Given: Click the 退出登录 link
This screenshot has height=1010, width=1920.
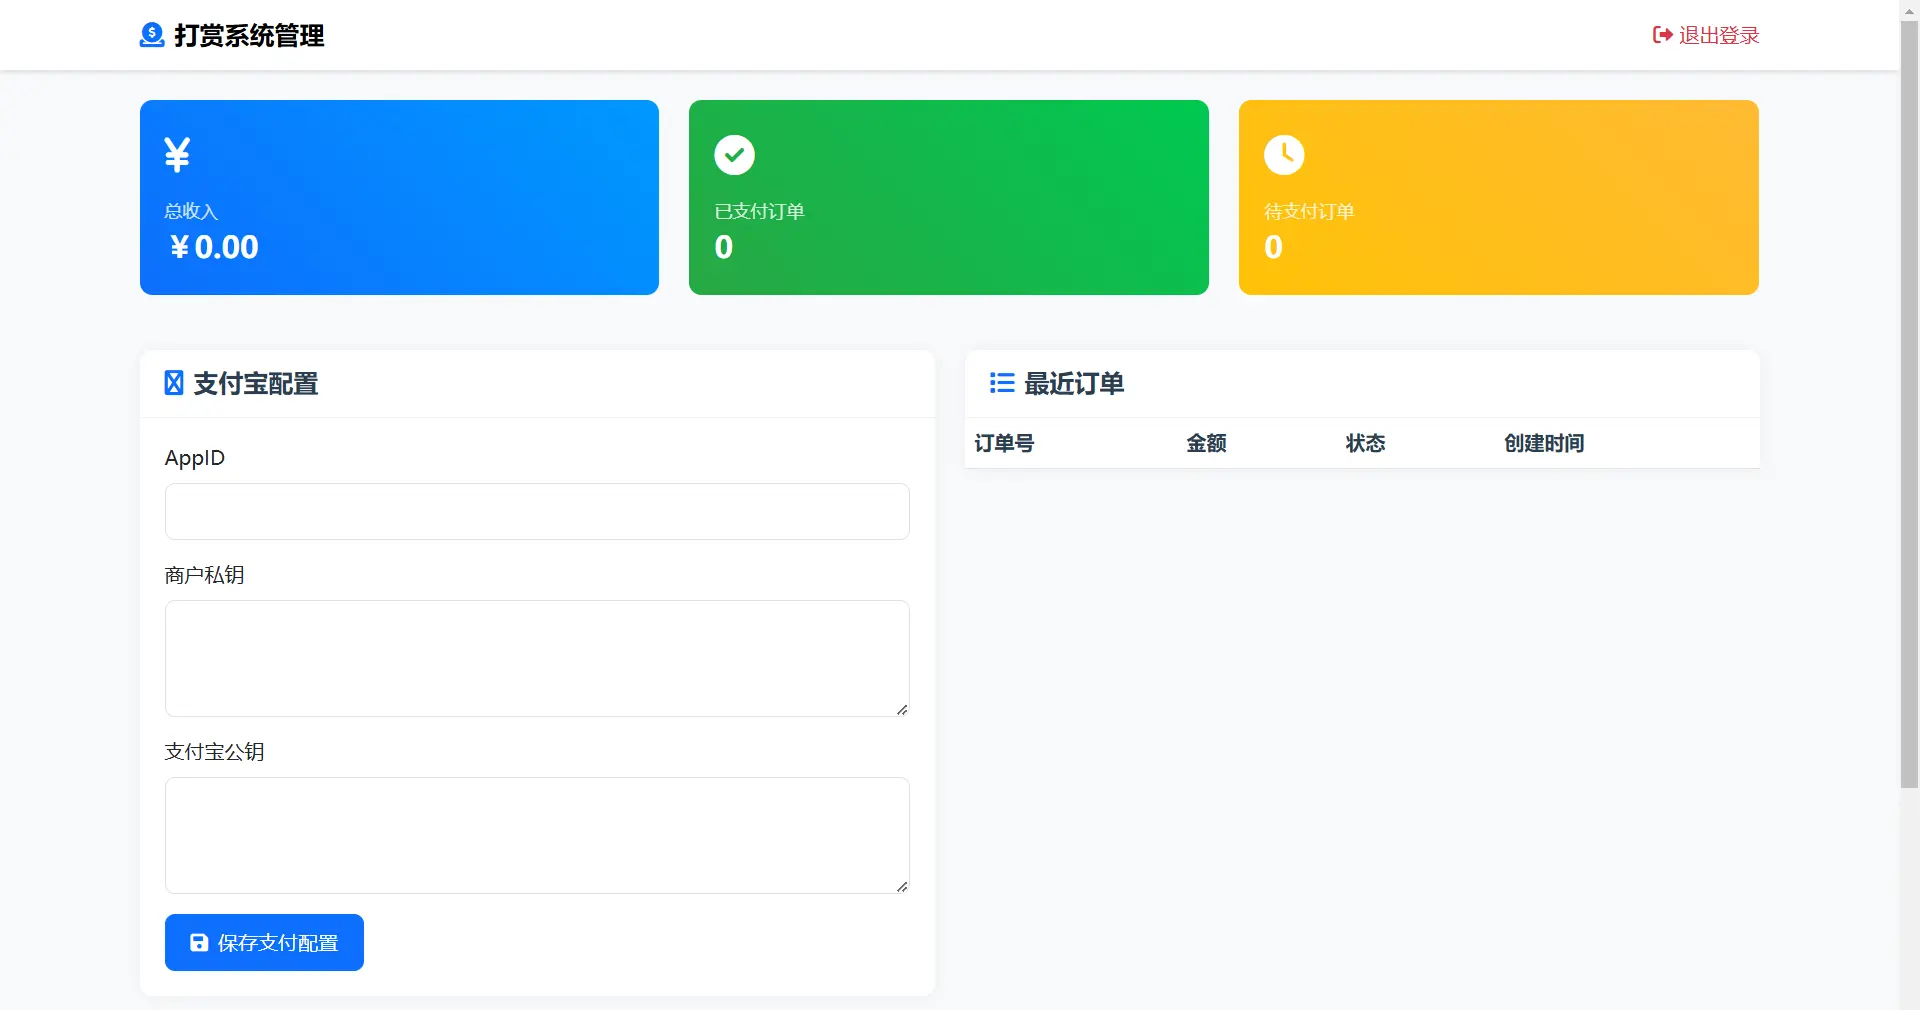Looking at the screenshot, I should [1717, 34].
